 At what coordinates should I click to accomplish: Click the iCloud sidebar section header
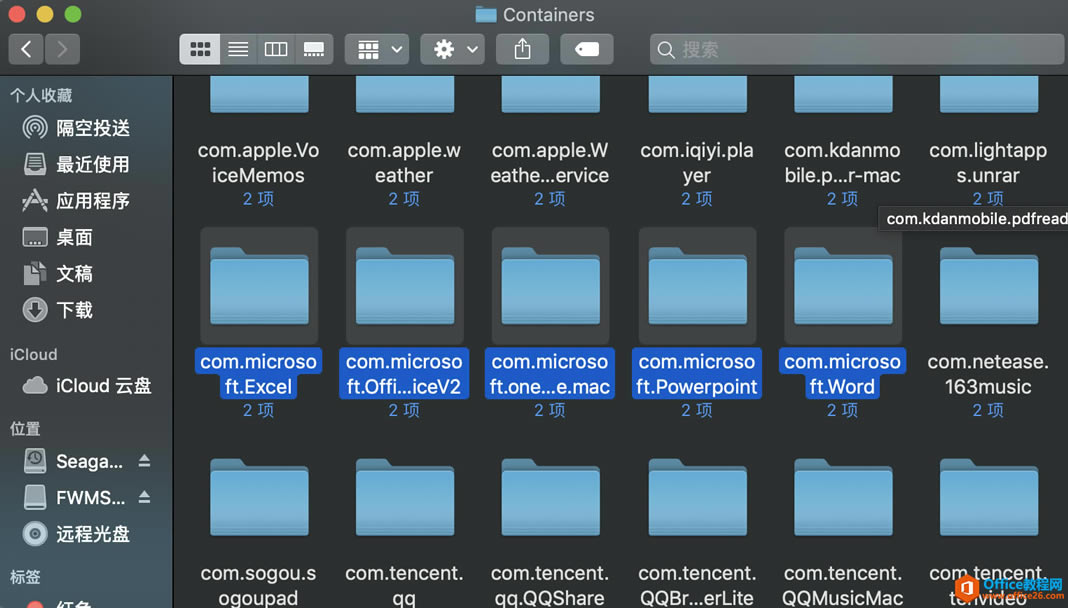coord(33,354)
